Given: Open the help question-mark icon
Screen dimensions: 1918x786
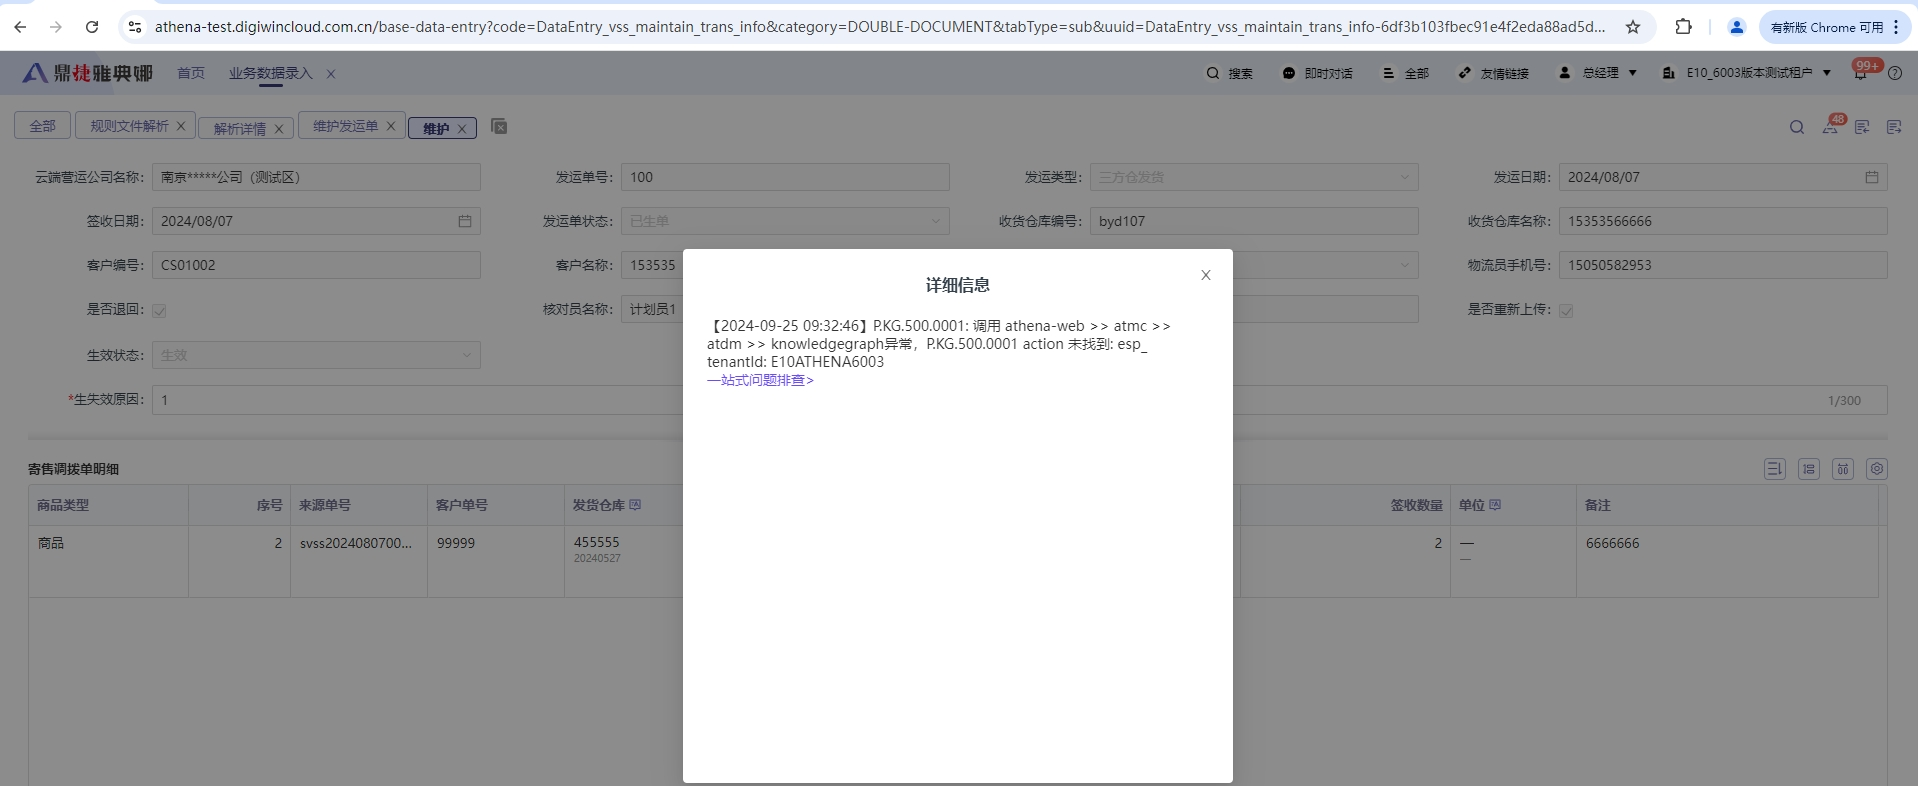Looking at the screenshot, I should click(1895, 73).
